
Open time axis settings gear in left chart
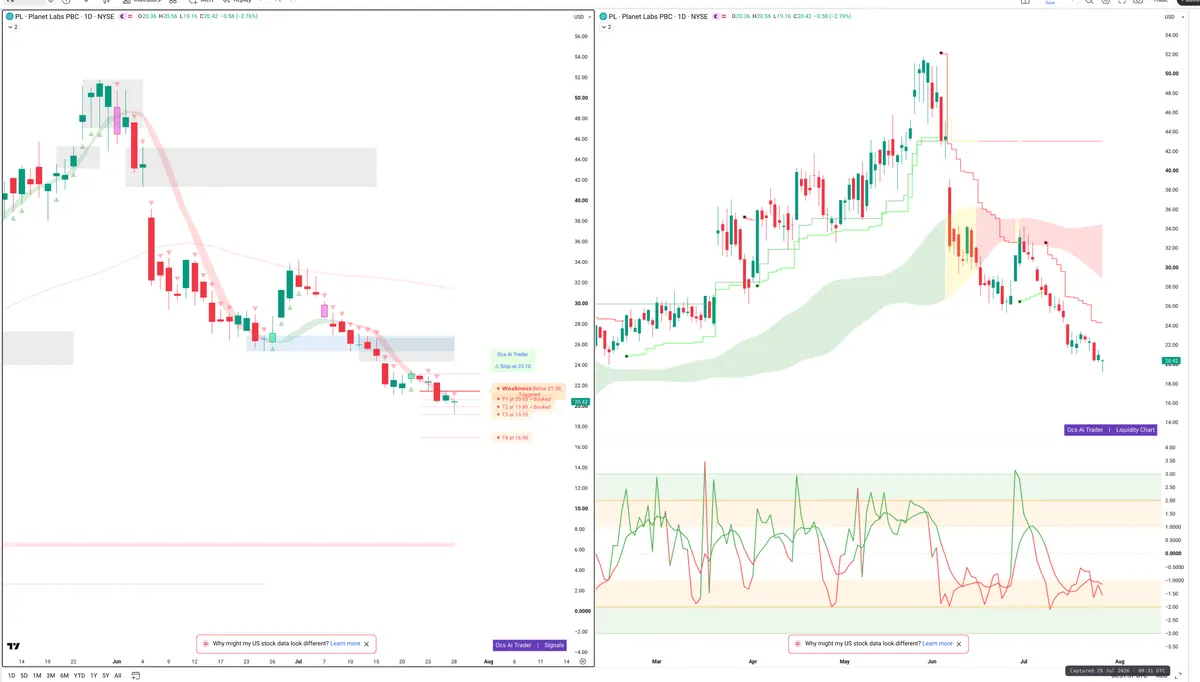581,662
